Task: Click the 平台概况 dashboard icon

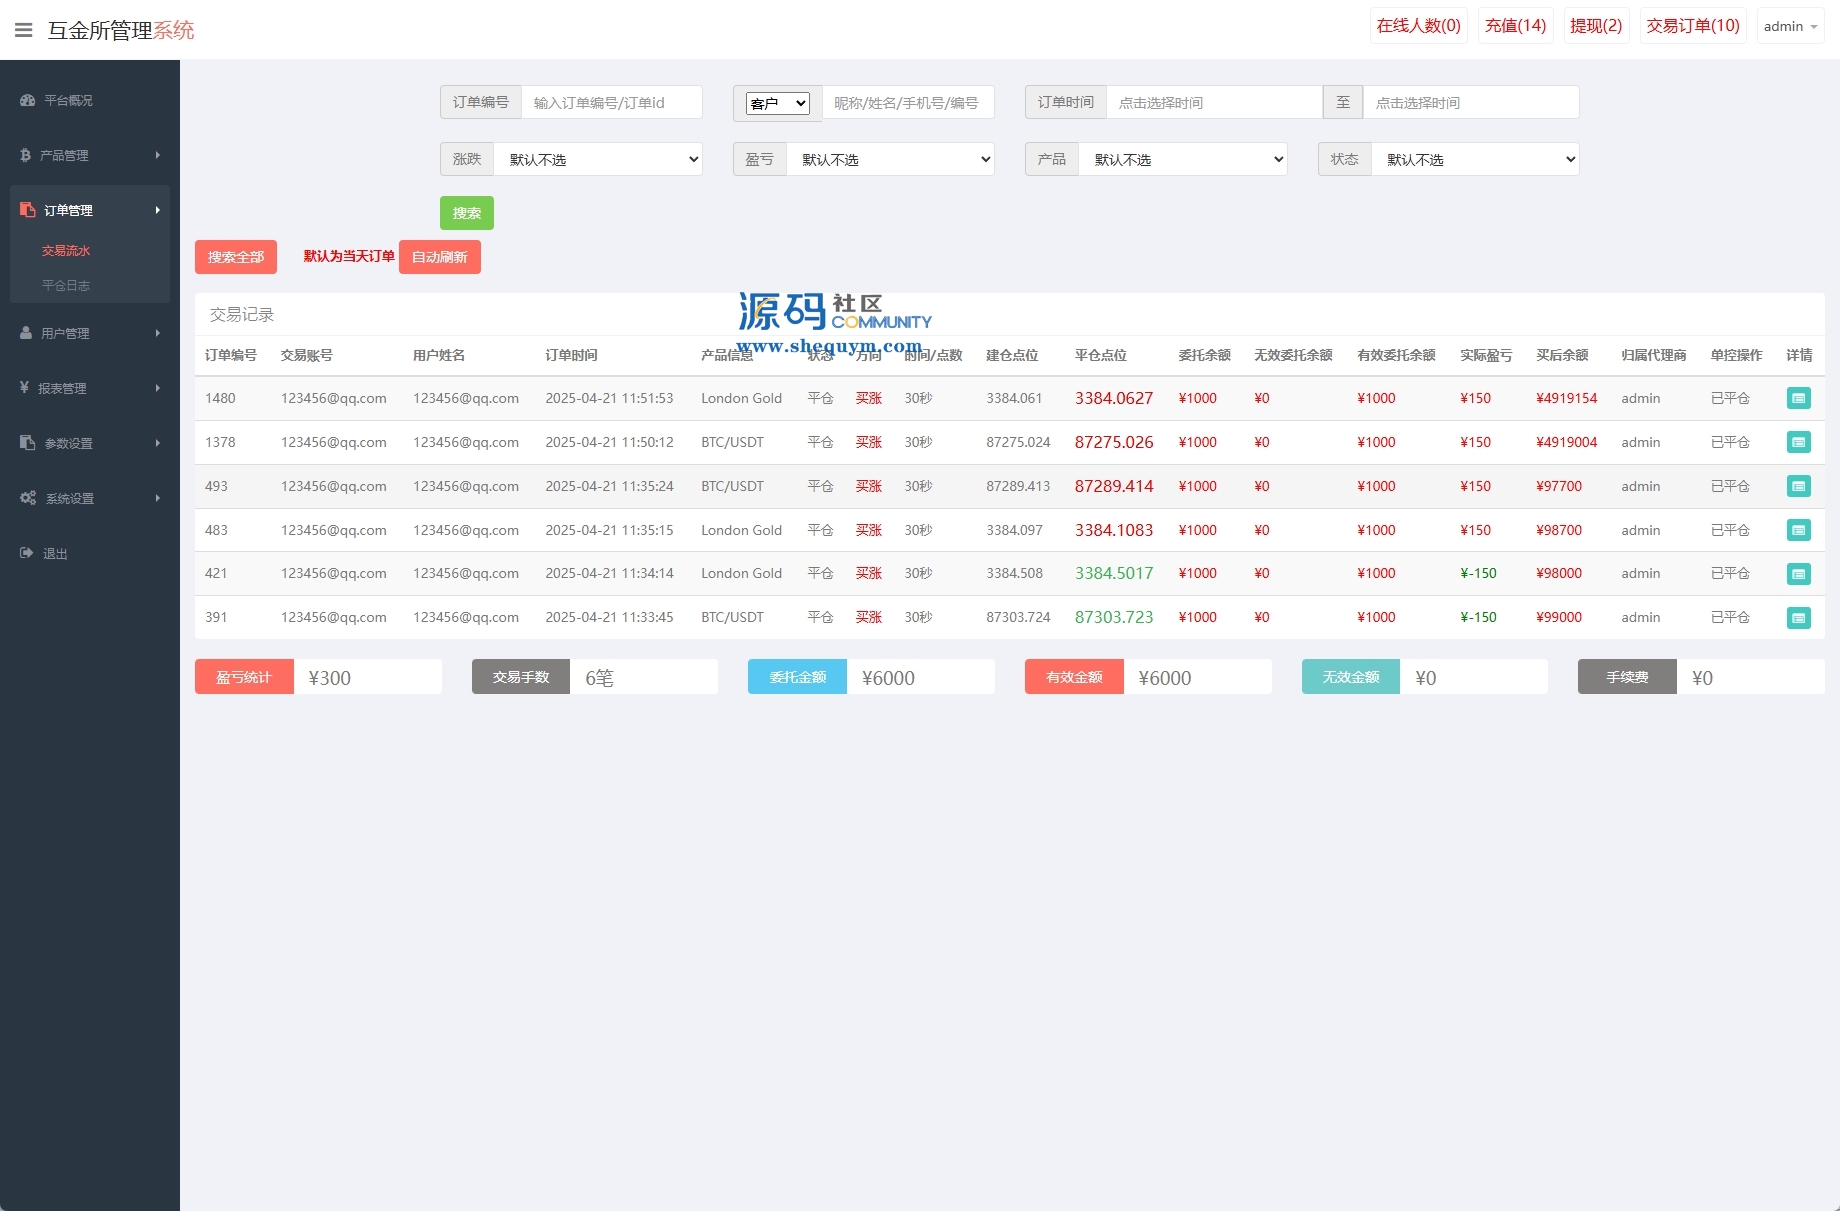Action: pyautogui.click(x=28, y=100)
